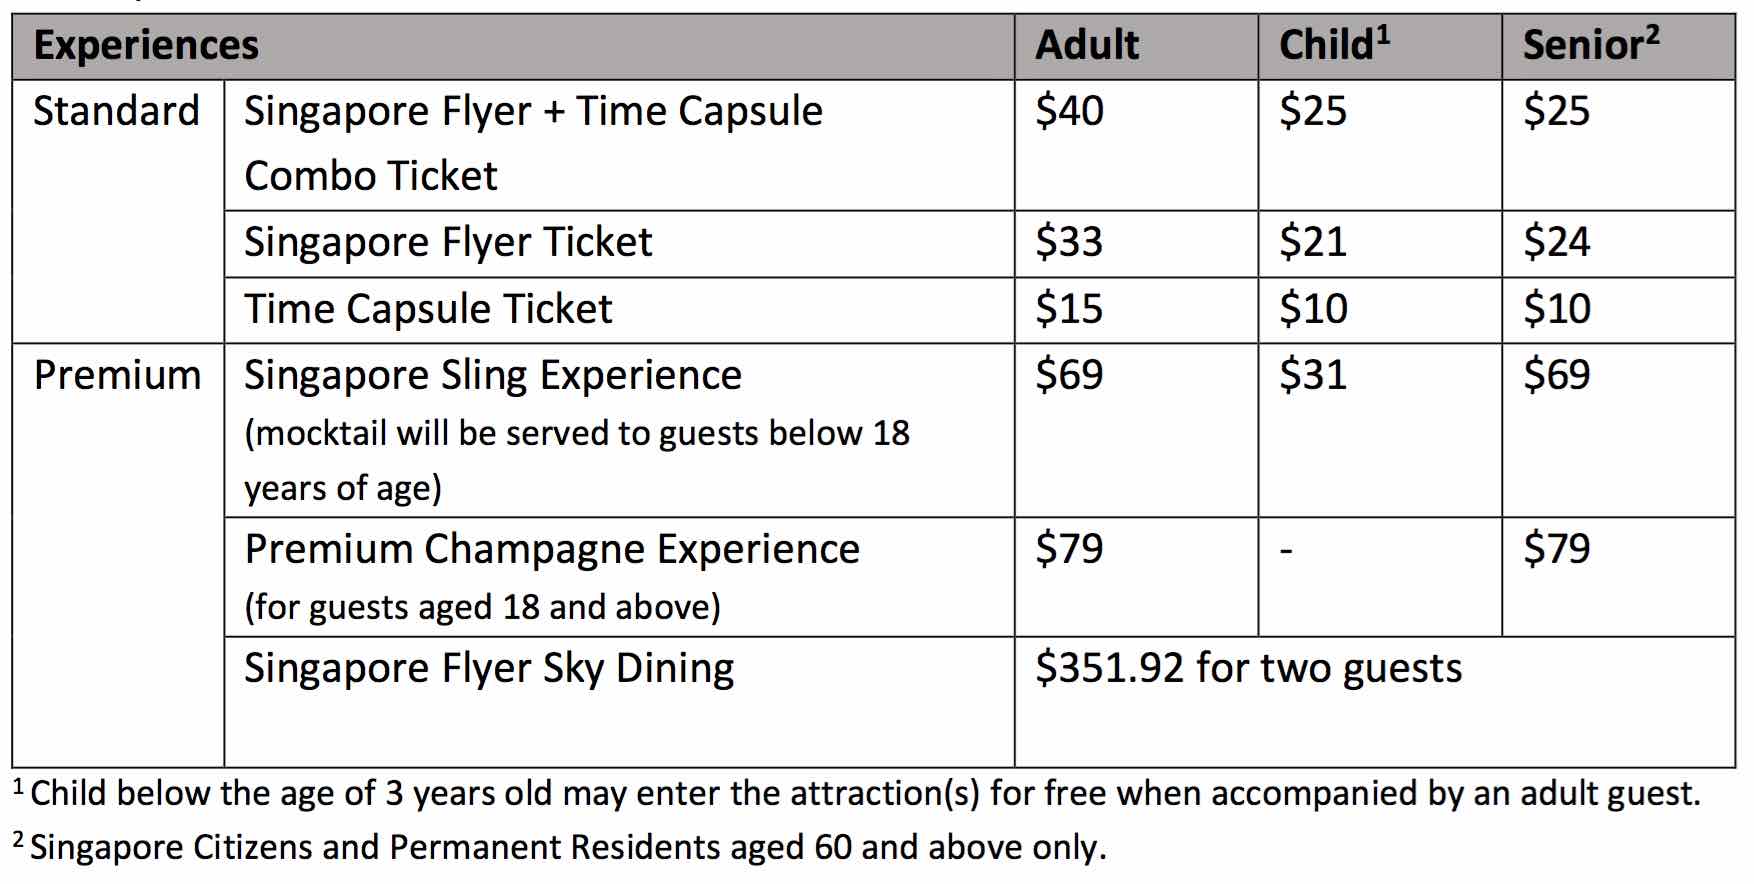This screenshot has height=884, width=1754.
Task: Click the $40 adult combo ticket price
Action: point(1069,111)
